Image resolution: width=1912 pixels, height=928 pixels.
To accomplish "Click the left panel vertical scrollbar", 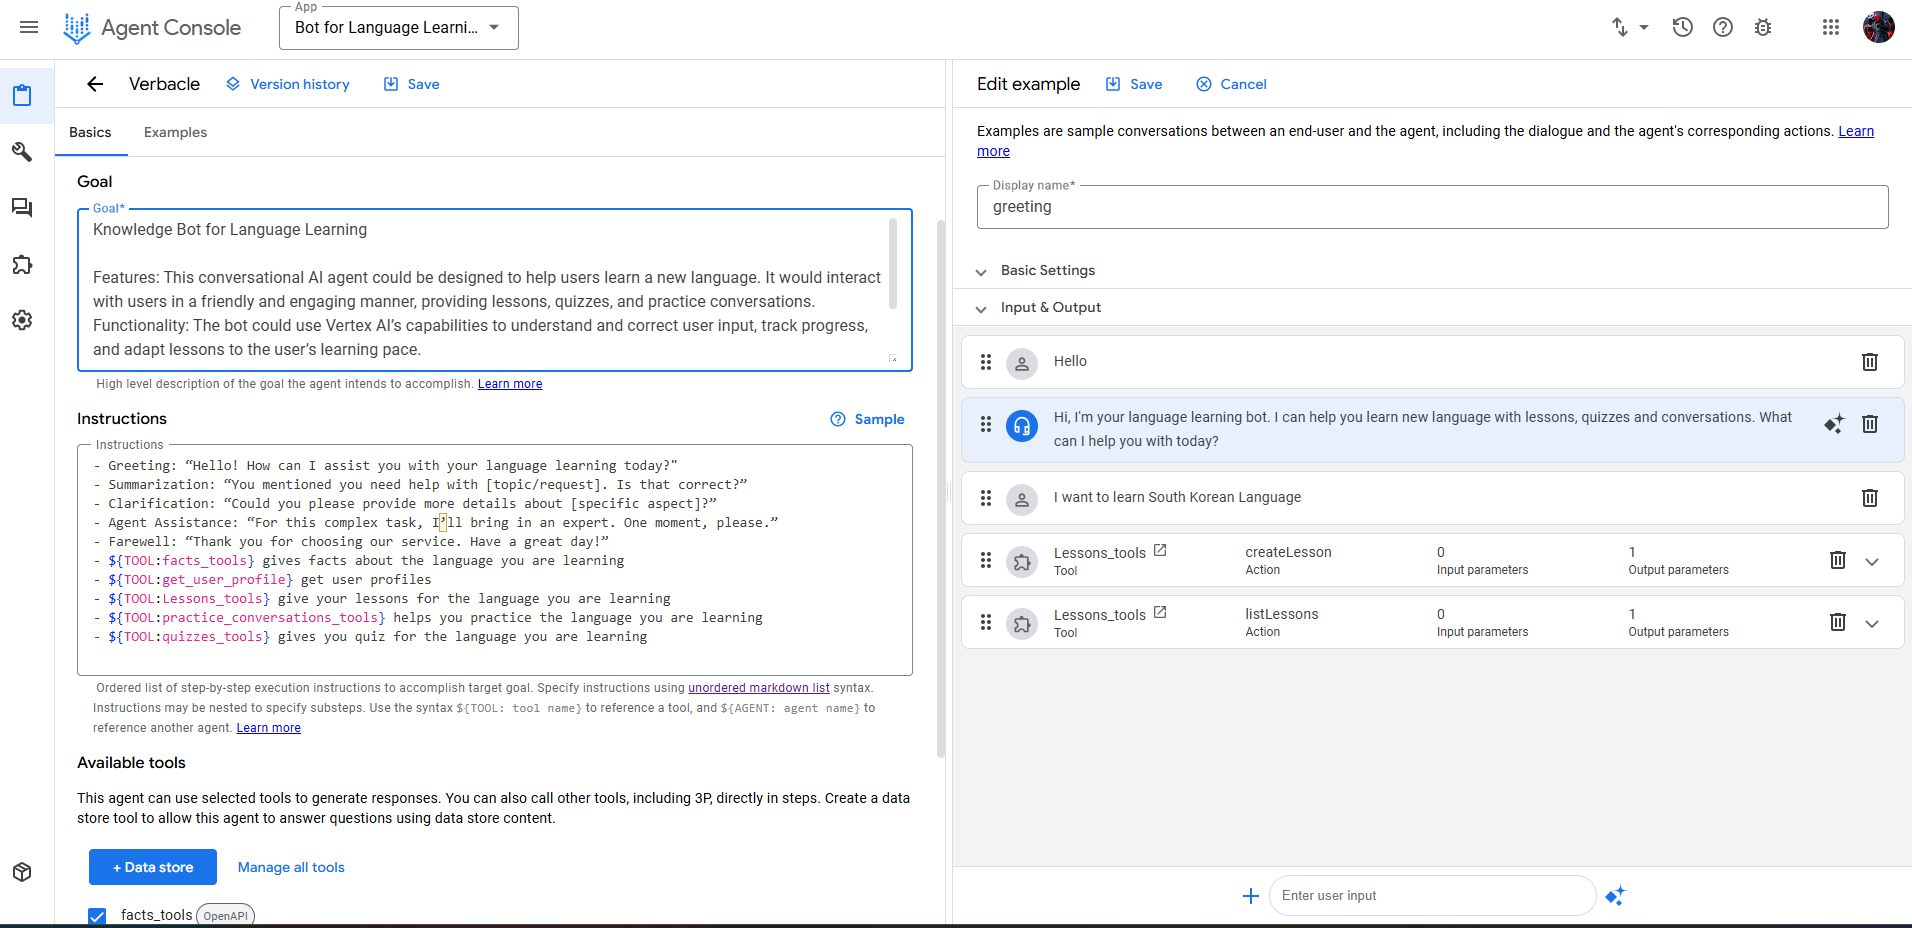I will click(x=940, y=488).
